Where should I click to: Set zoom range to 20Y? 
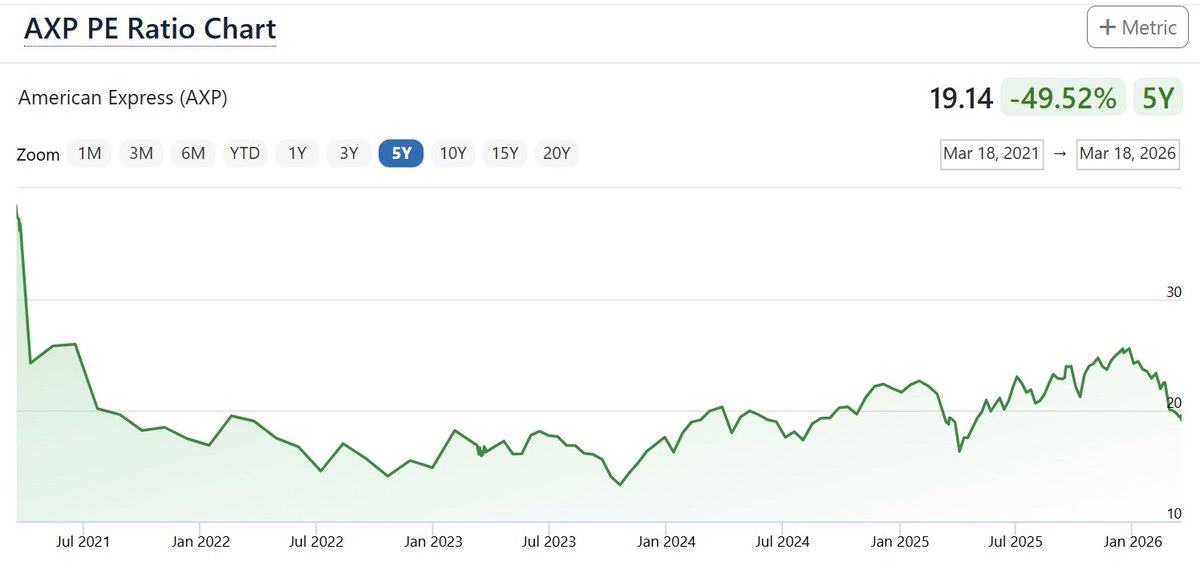(557, 153)
